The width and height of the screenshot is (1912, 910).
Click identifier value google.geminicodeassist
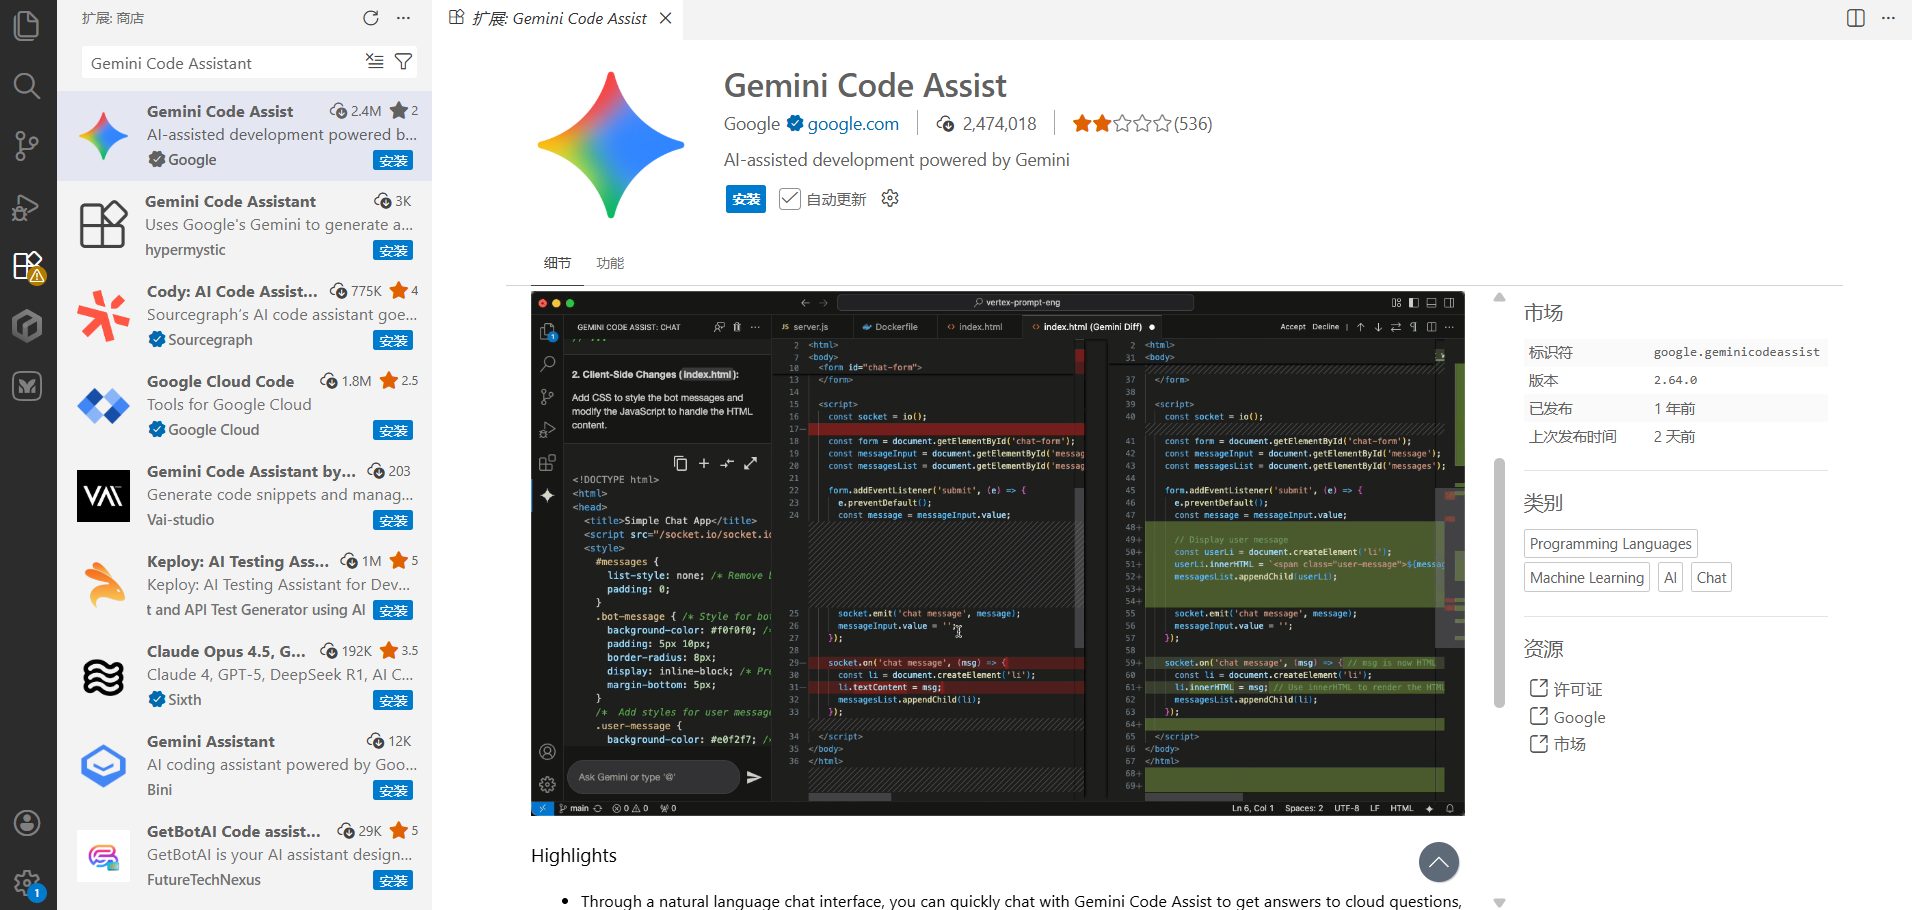[x=1736, y=352]
